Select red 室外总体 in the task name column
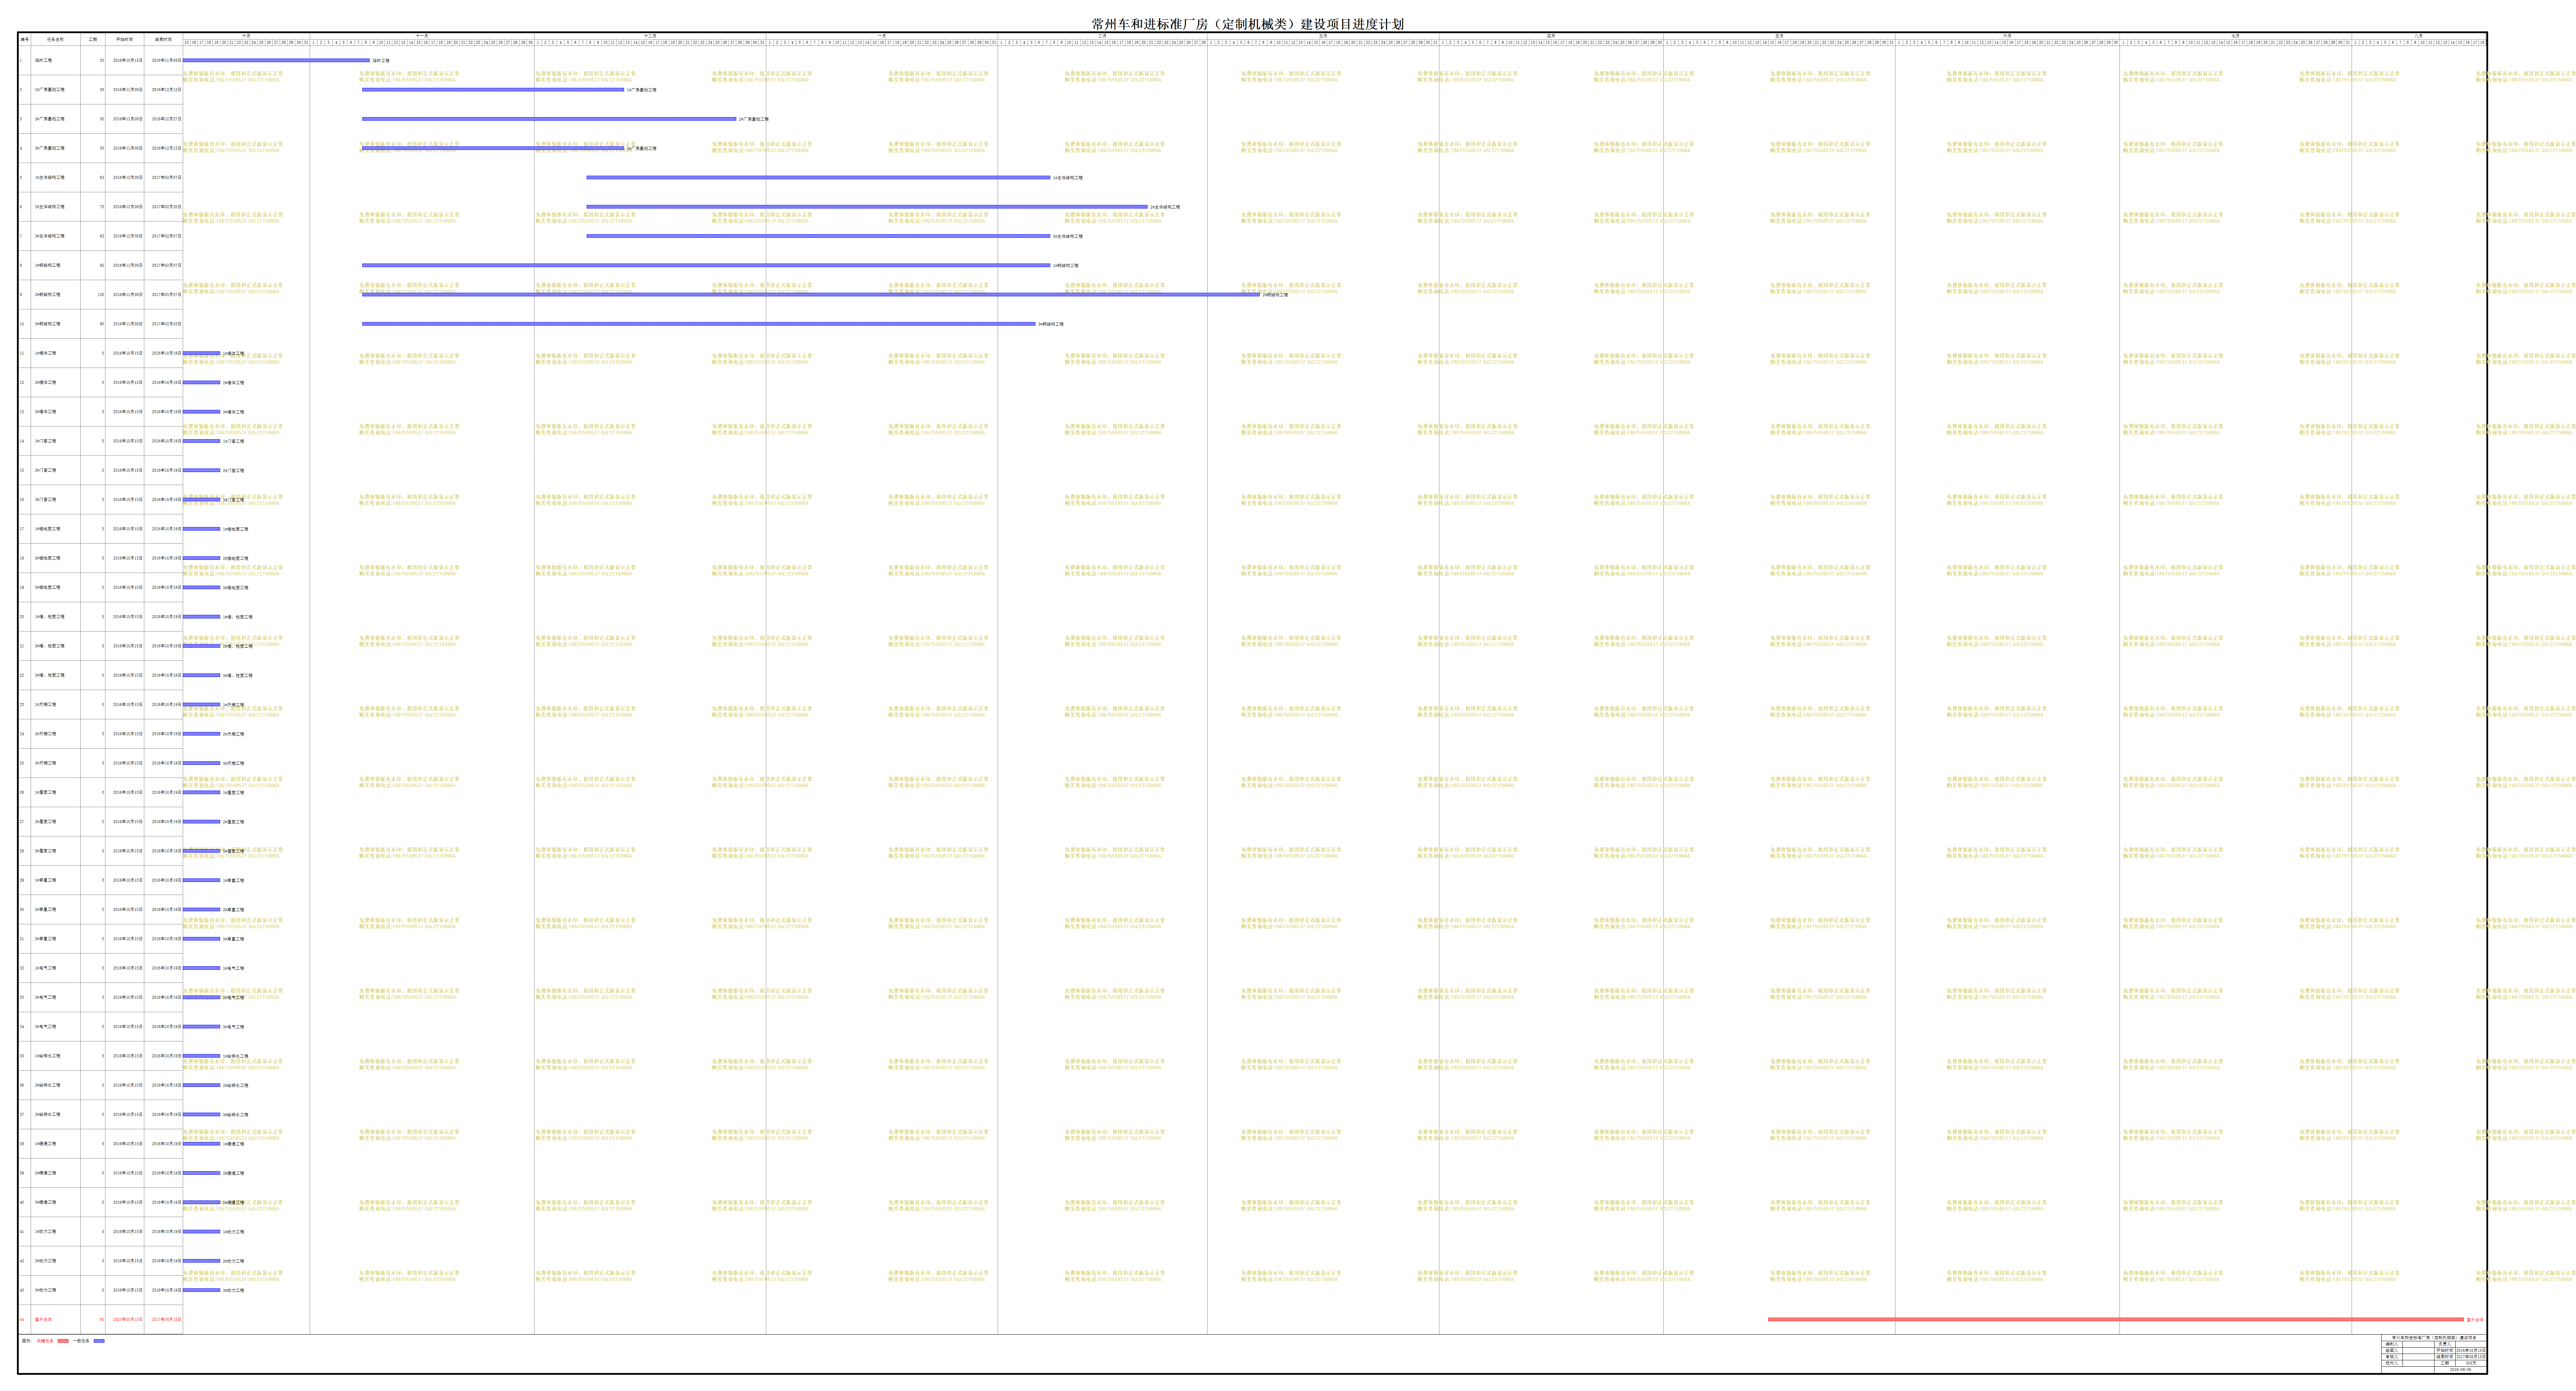2576x1391 pixels. [43, 1319]
